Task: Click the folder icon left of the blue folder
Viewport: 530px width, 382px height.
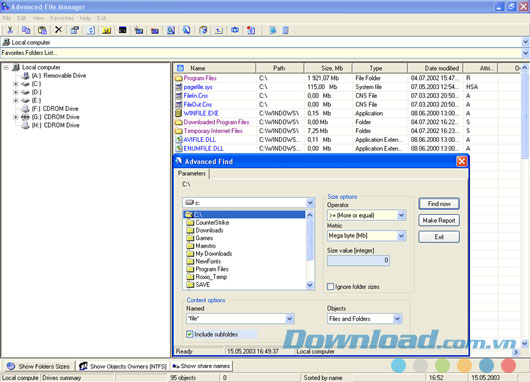Action: pos(139,30)
